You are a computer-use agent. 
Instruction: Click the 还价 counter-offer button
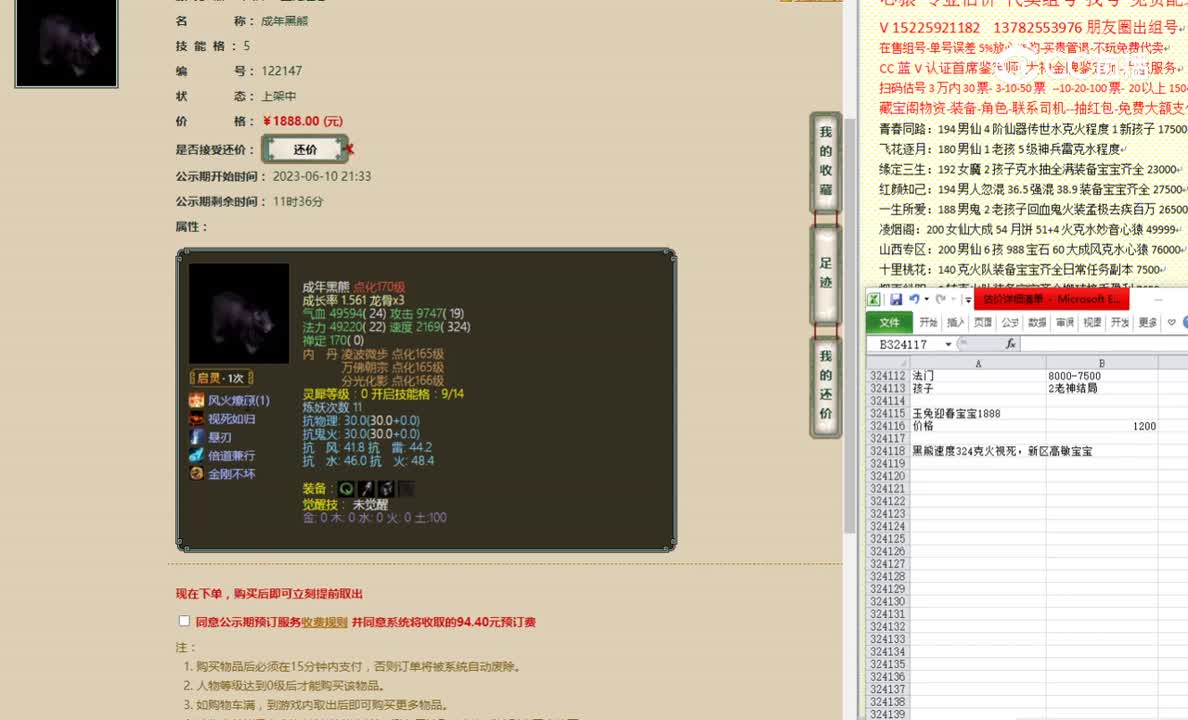(x=306, y=147)
